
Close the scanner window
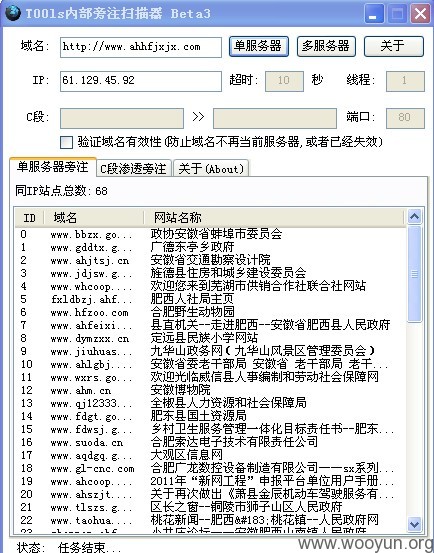421,13
